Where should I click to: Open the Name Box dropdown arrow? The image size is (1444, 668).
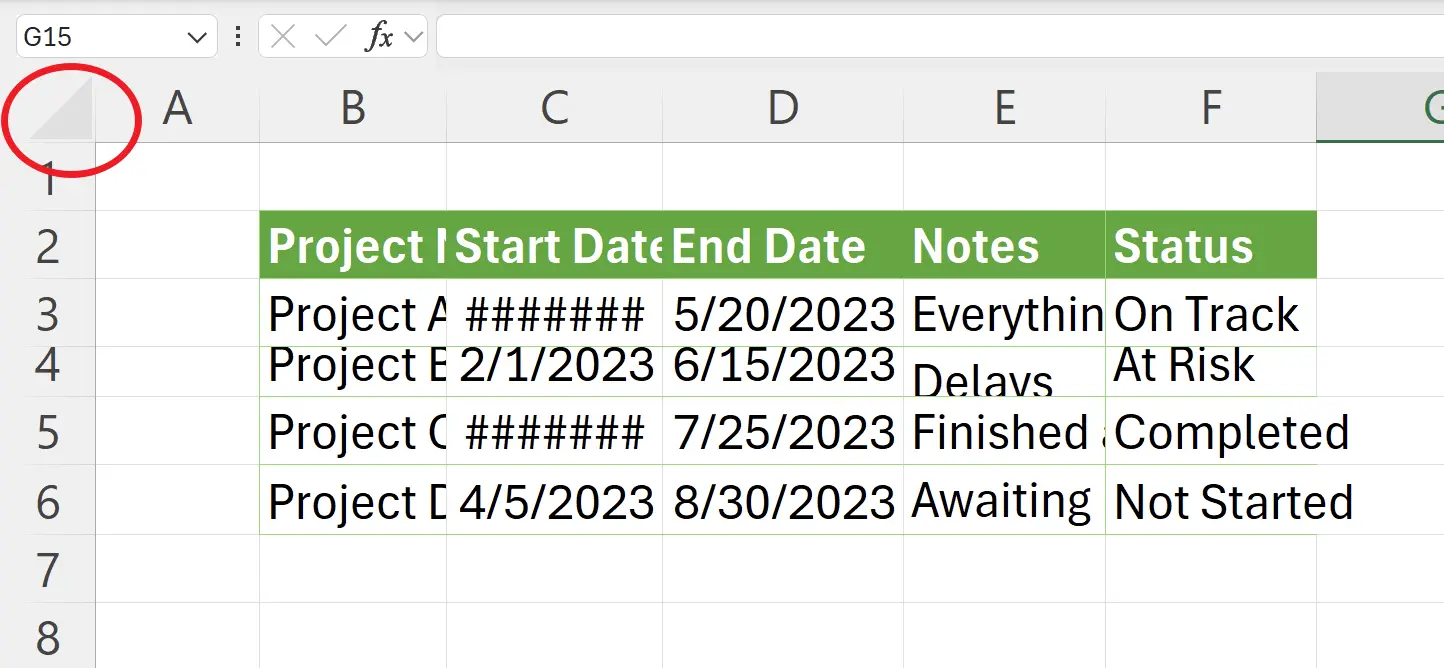click(x=196, y=38)
